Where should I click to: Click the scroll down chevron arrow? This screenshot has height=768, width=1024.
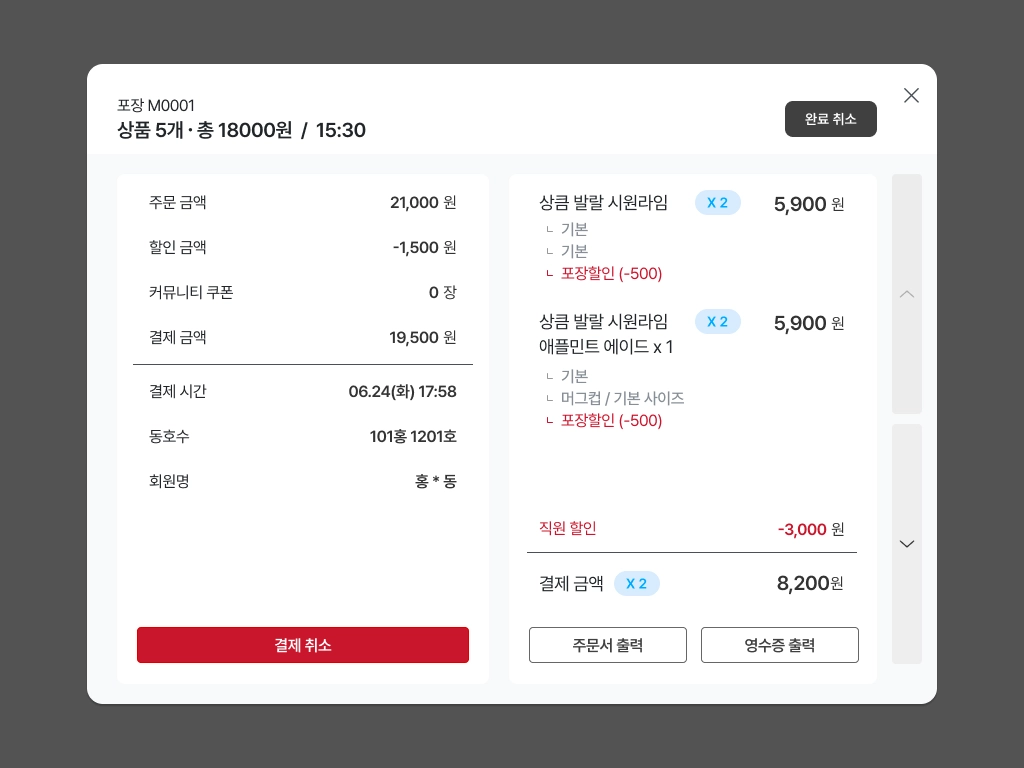click(906, 543)
